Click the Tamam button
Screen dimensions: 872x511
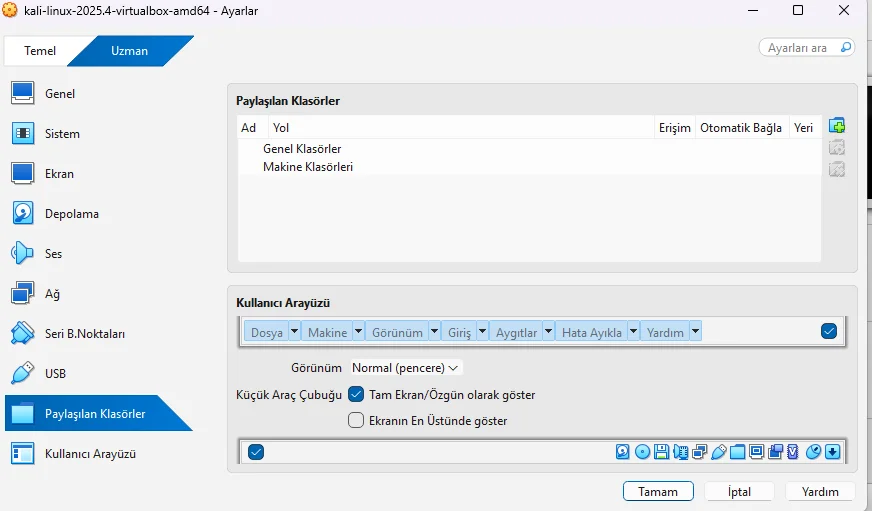click(x=658, y=492)
